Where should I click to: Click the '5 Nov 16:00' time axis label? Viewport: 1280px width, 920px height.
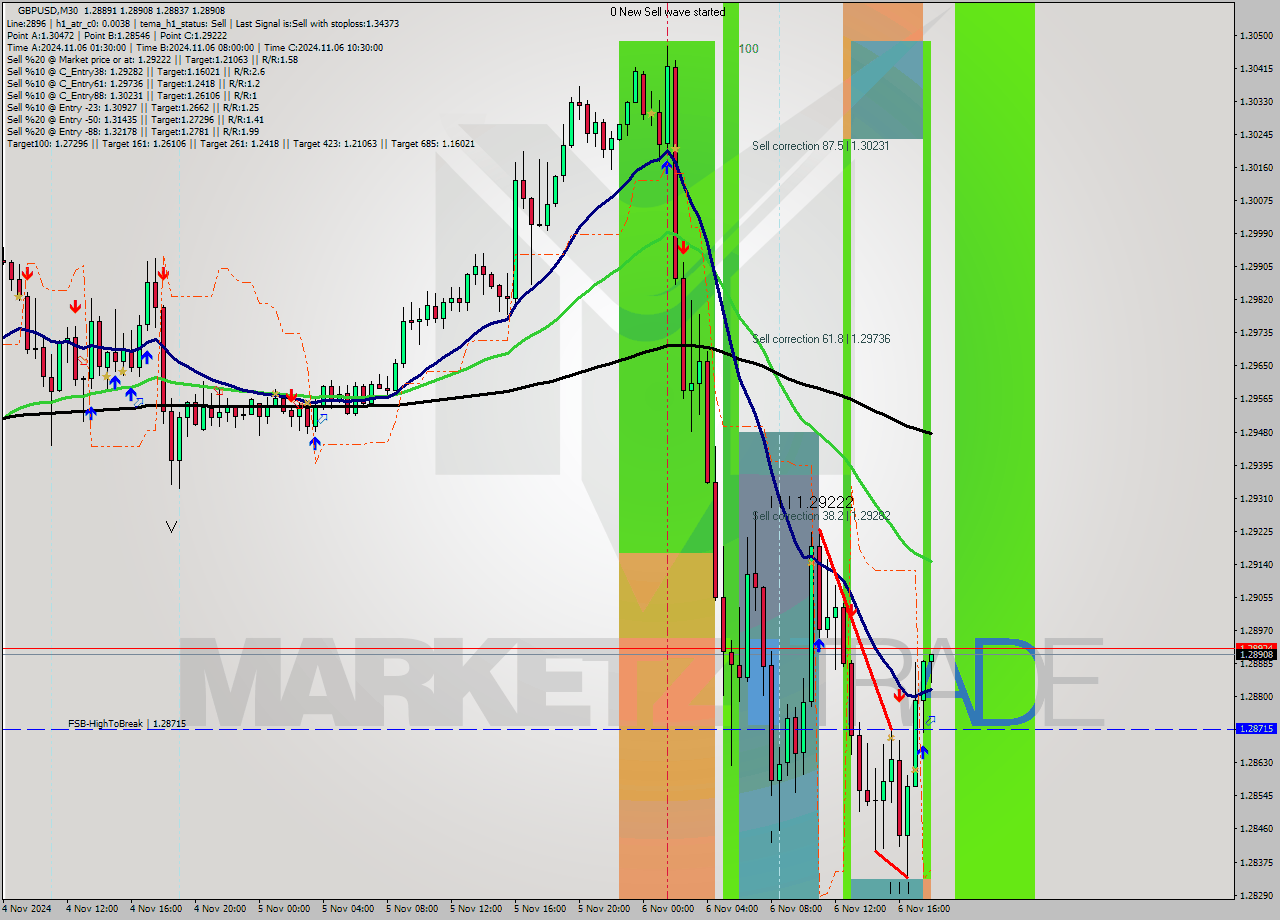point(540,909)
